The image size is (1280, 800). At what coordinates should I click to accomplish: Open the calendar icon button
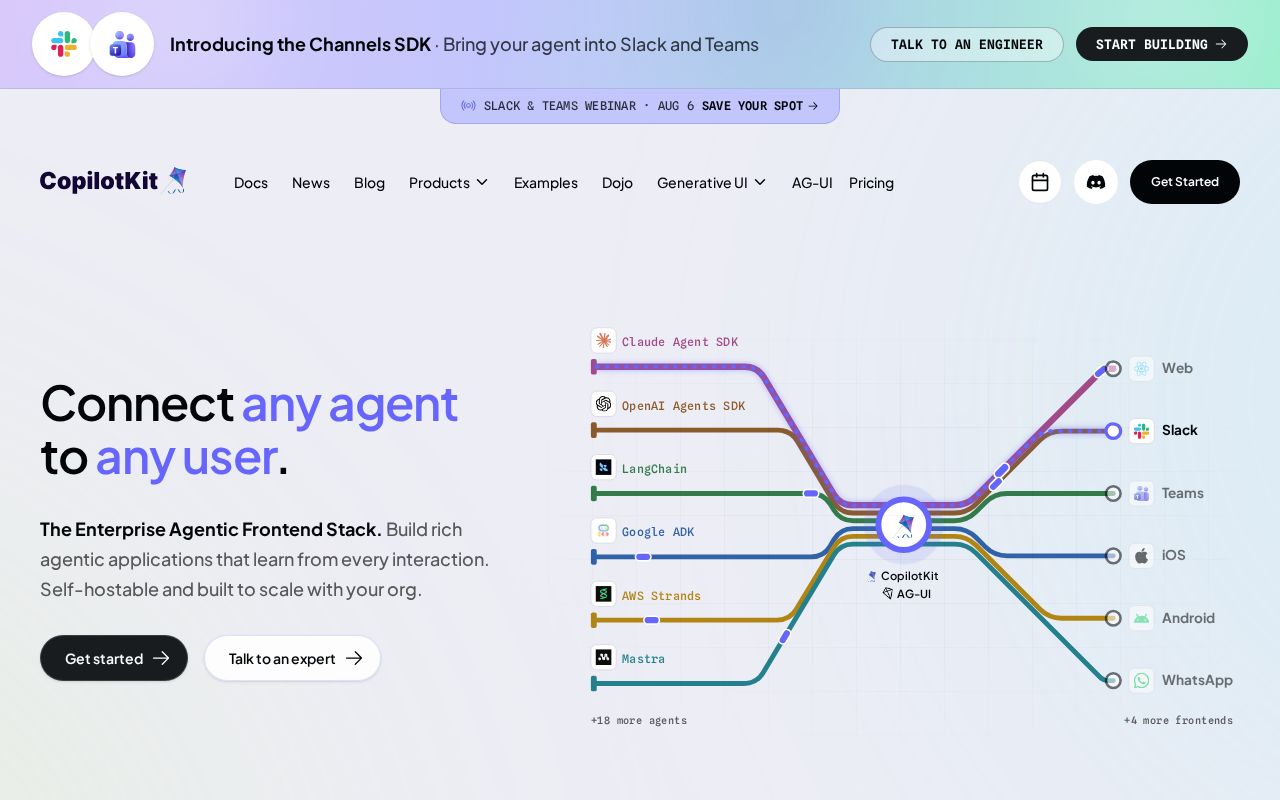tap(1040, 182)
